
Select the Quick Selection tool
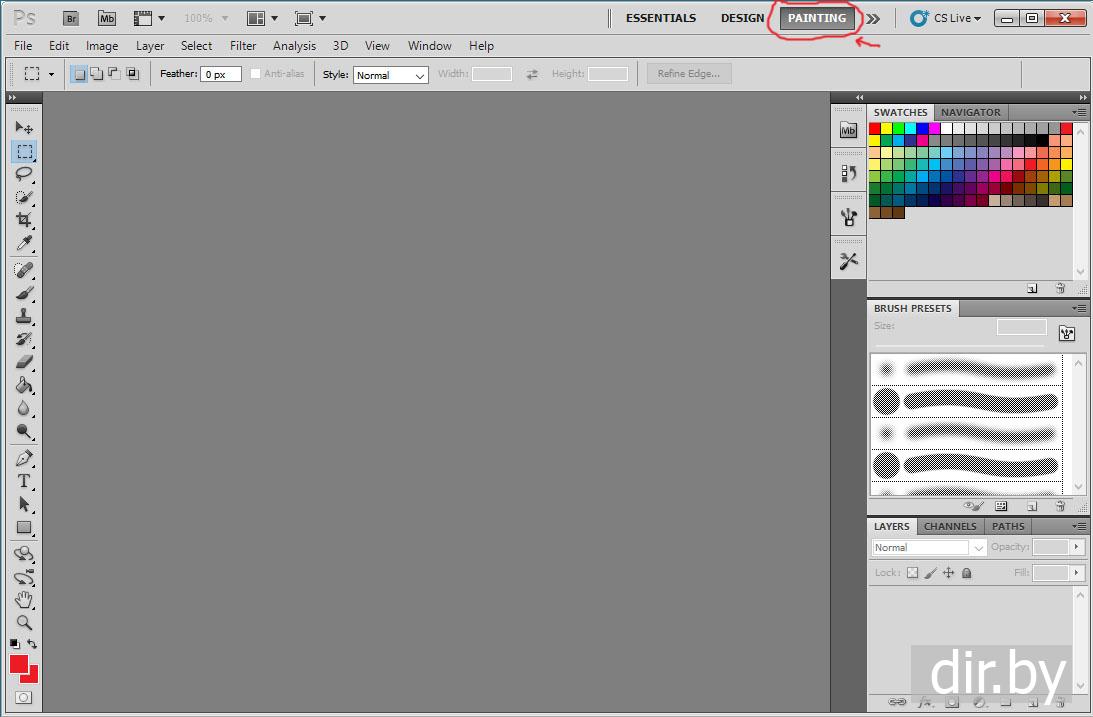[24, 197]
